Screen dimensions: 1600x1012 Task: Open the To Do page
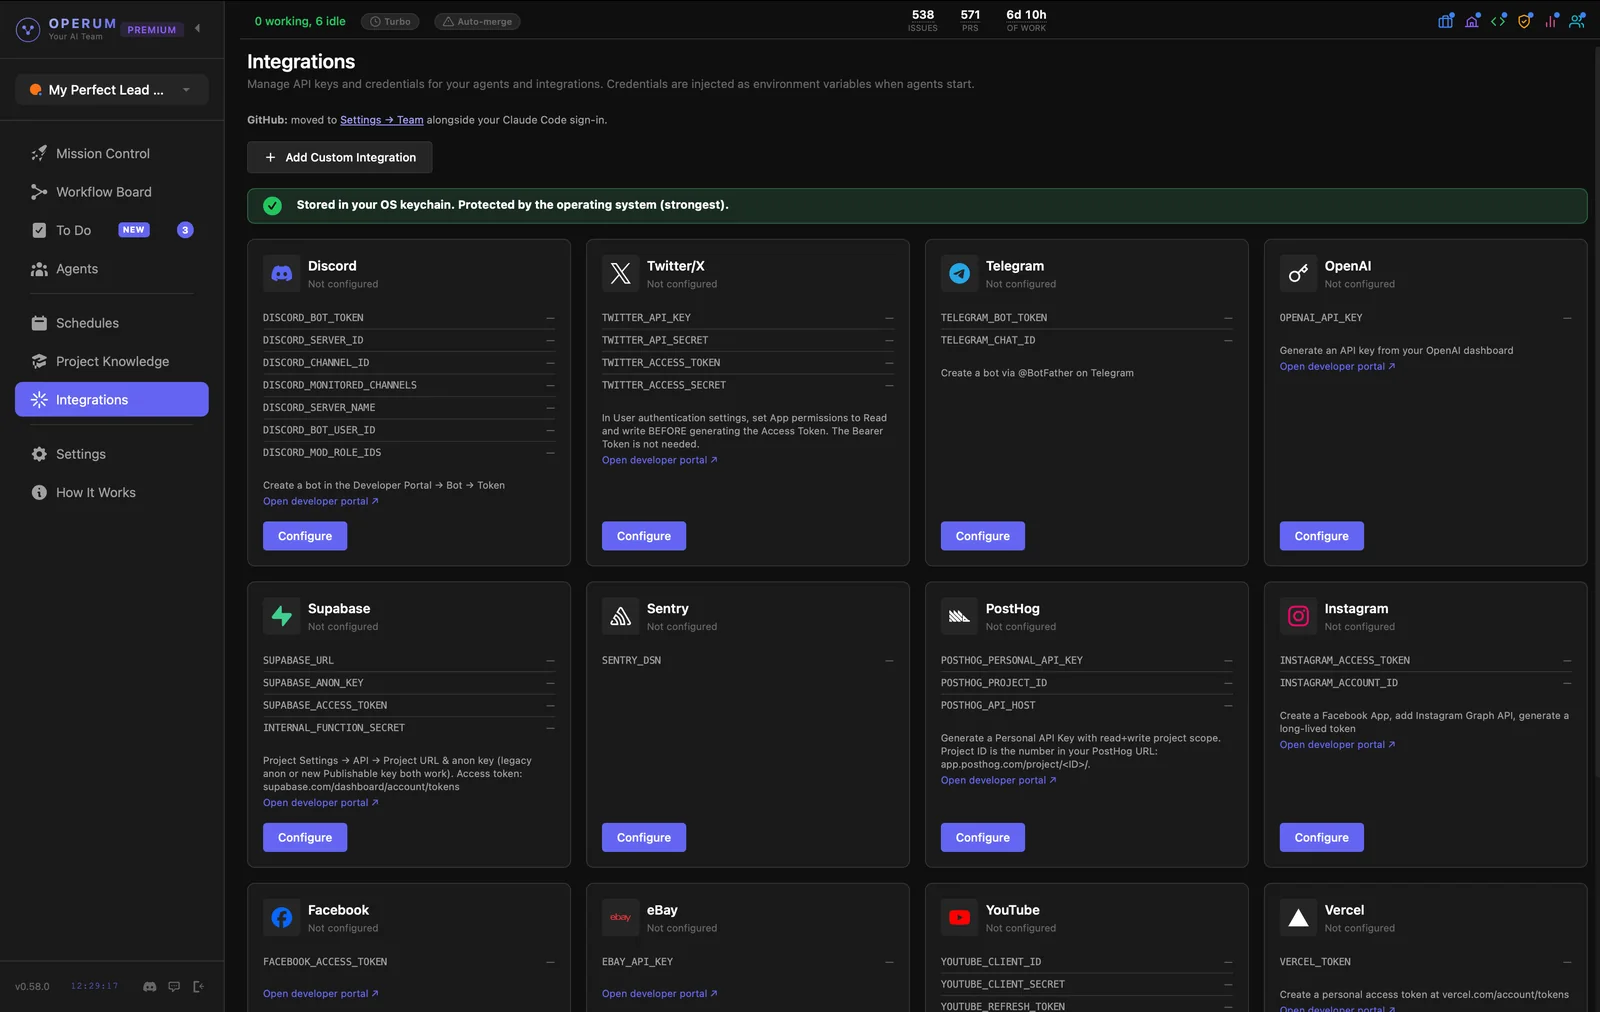click(112, 230)
